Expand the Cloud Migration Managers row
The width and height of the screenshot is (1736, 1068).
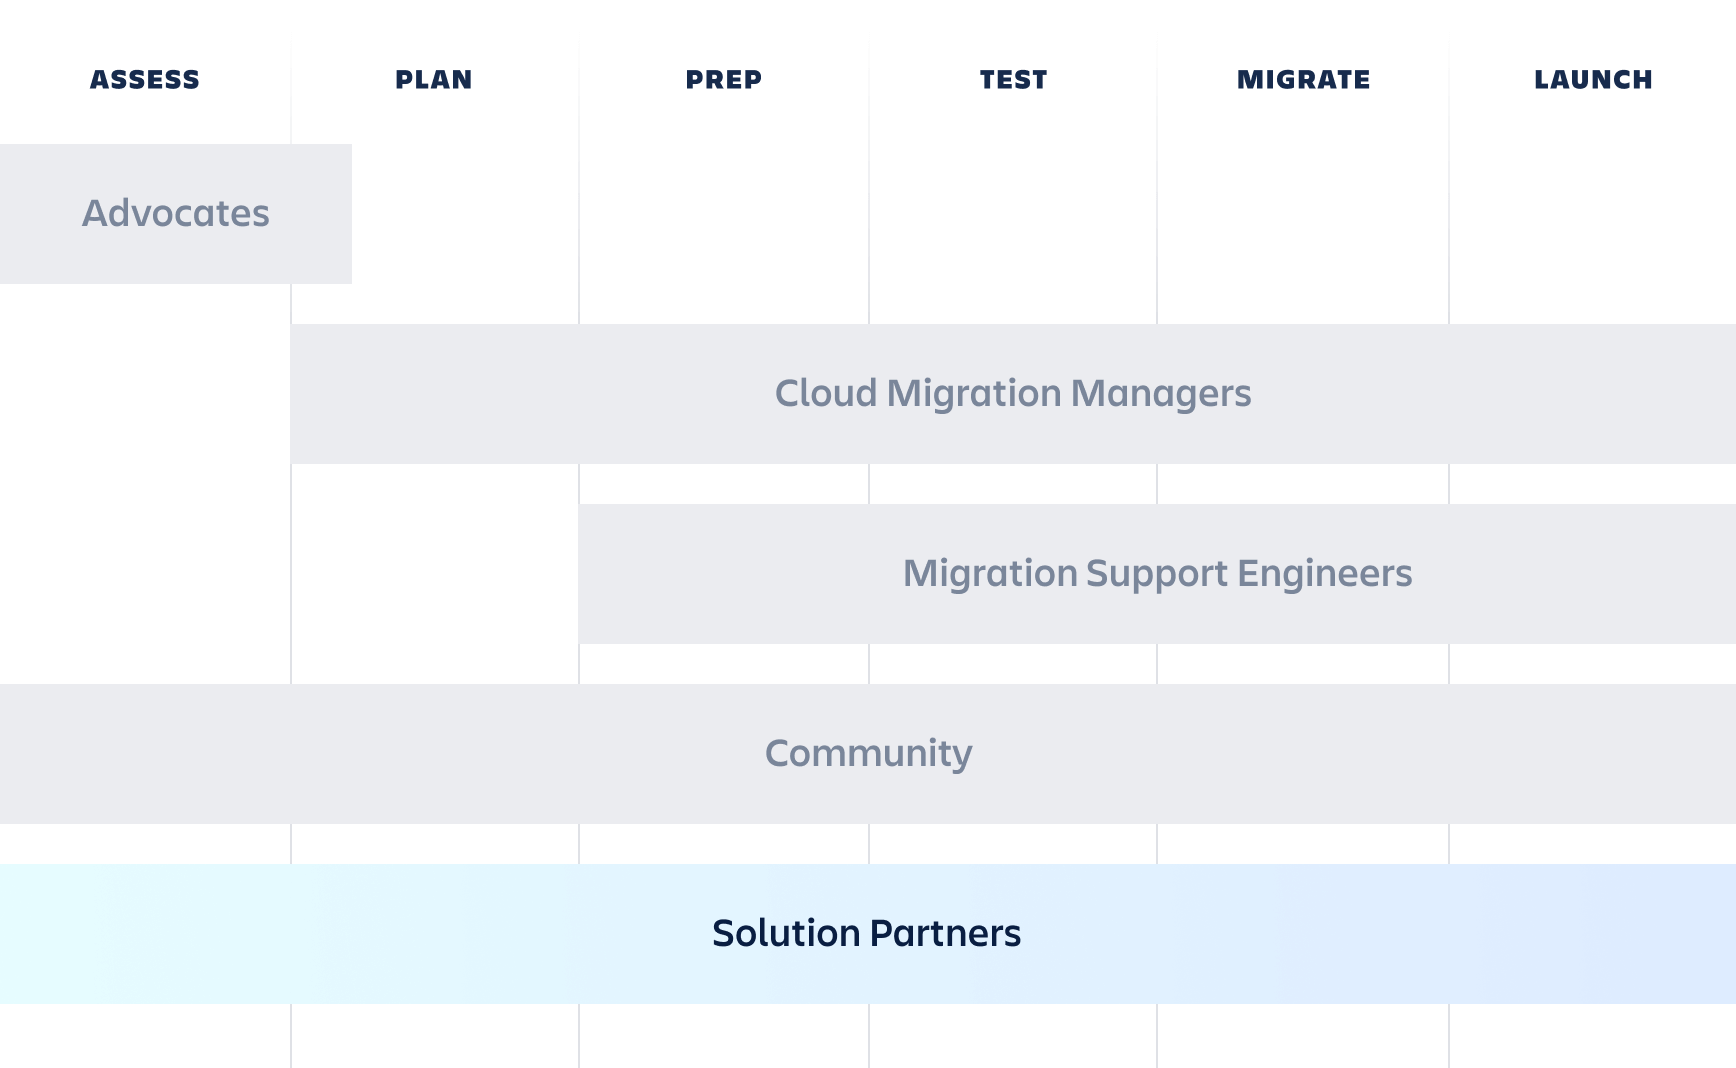(1013, 394)
